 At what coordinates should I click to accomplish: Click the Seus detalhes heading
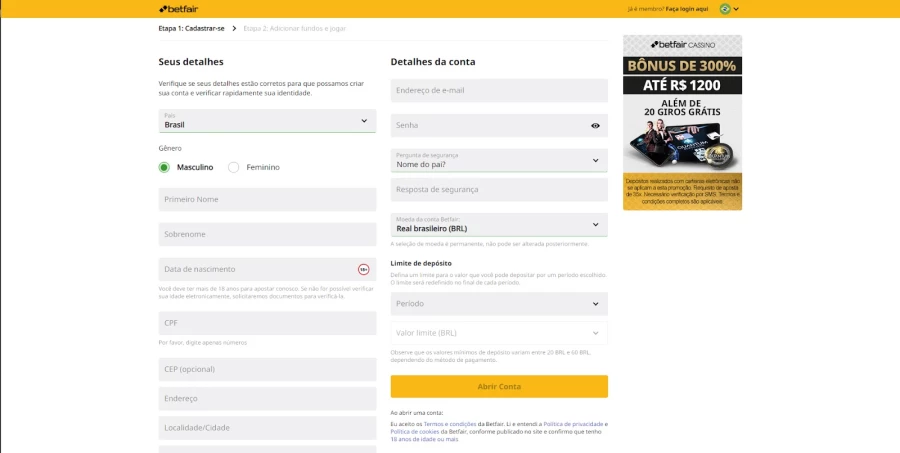tap(191, 61)
